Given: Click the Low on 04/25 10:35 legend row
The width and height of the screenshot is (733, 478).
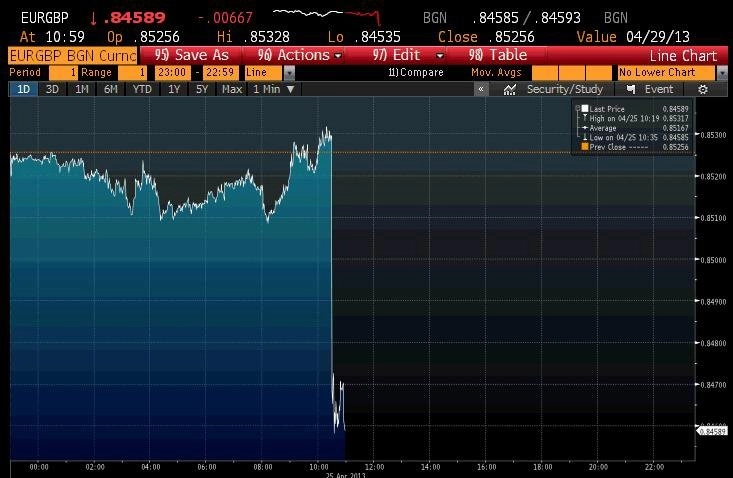Looking at the screenshot, I should tap(635, 137).
